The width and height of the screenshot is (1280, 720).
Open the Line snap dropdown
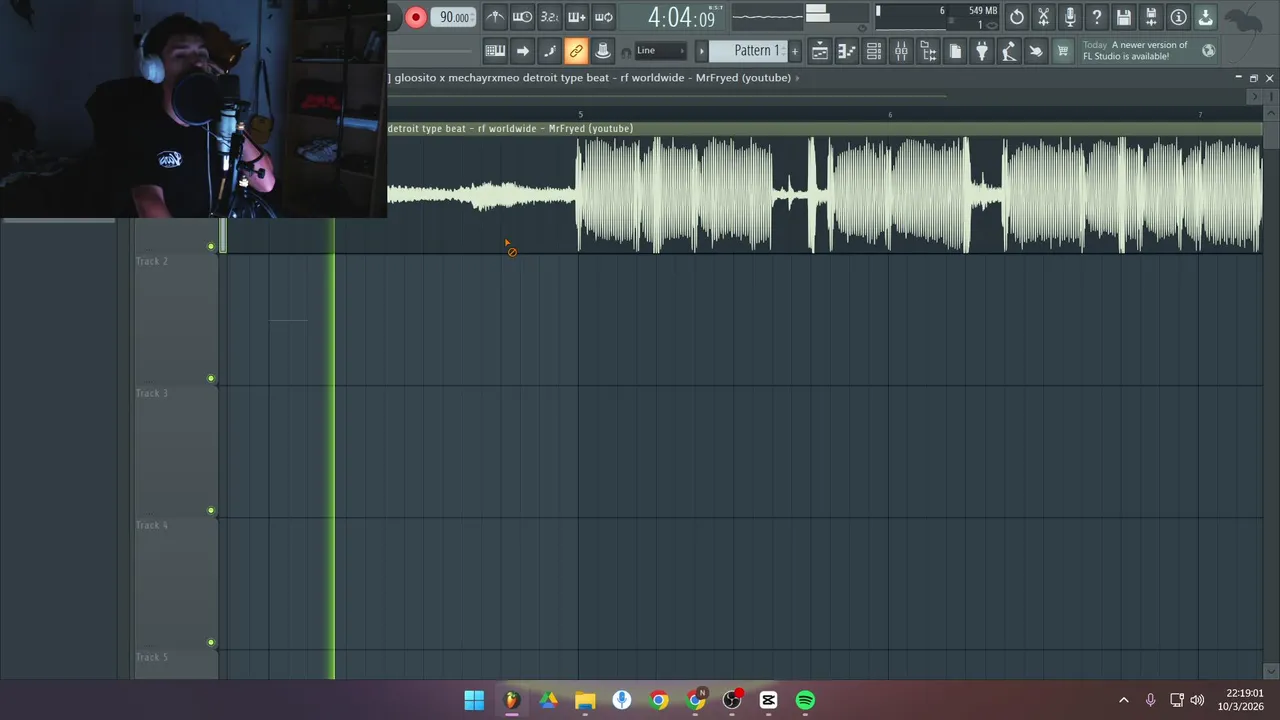[661, 51]
